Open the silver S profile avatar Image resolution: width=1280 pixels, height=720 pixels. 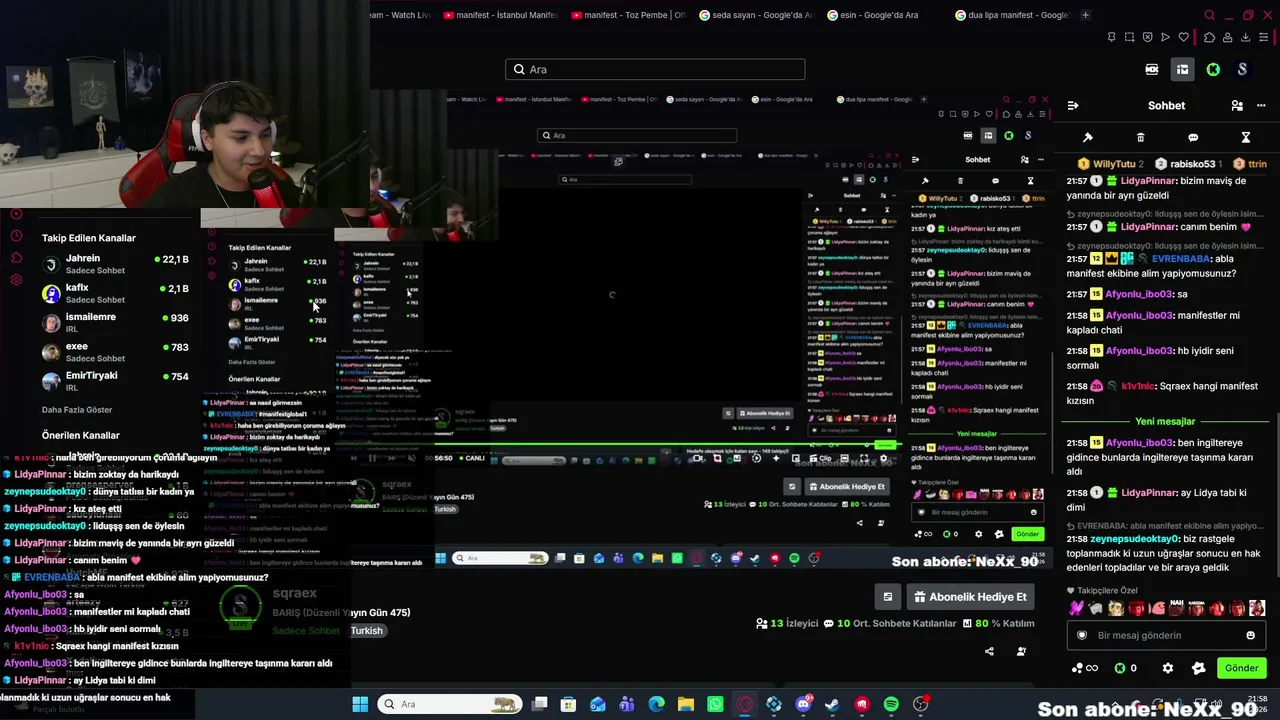point(1242,69)
